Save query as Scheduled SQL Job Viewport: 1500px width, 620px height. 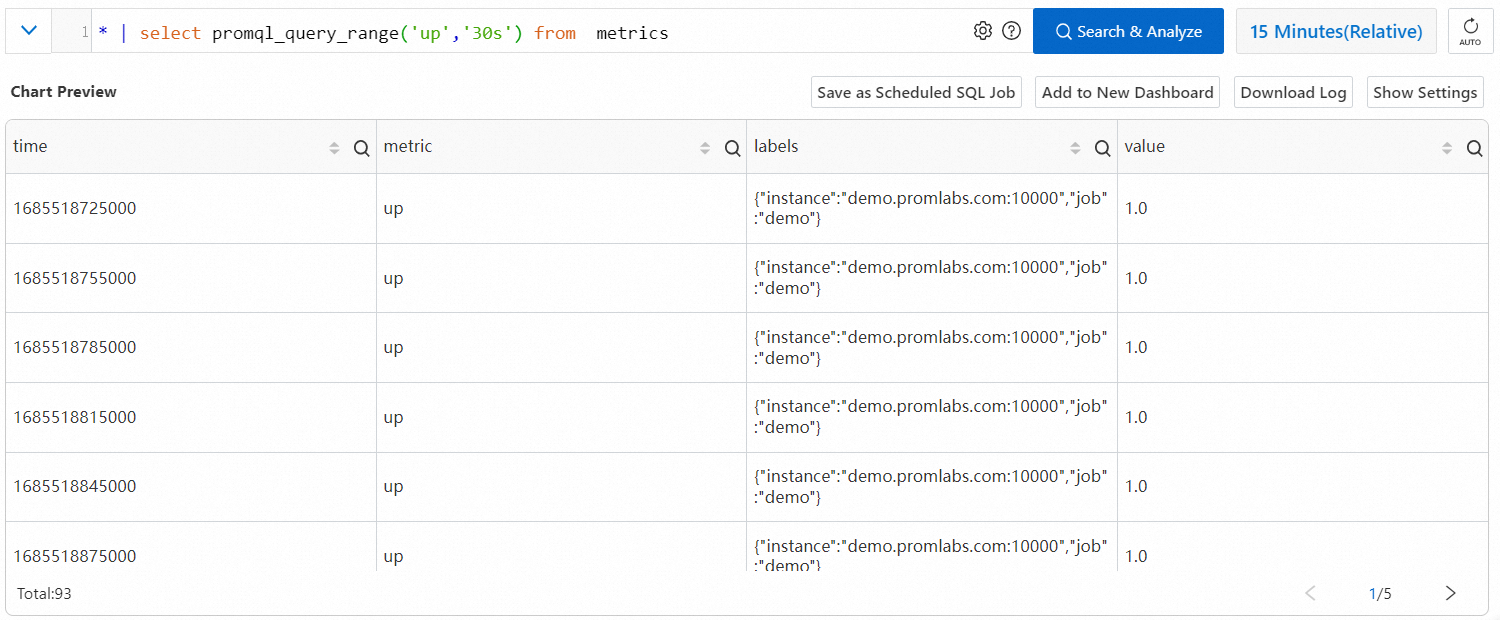coord(916,92)
